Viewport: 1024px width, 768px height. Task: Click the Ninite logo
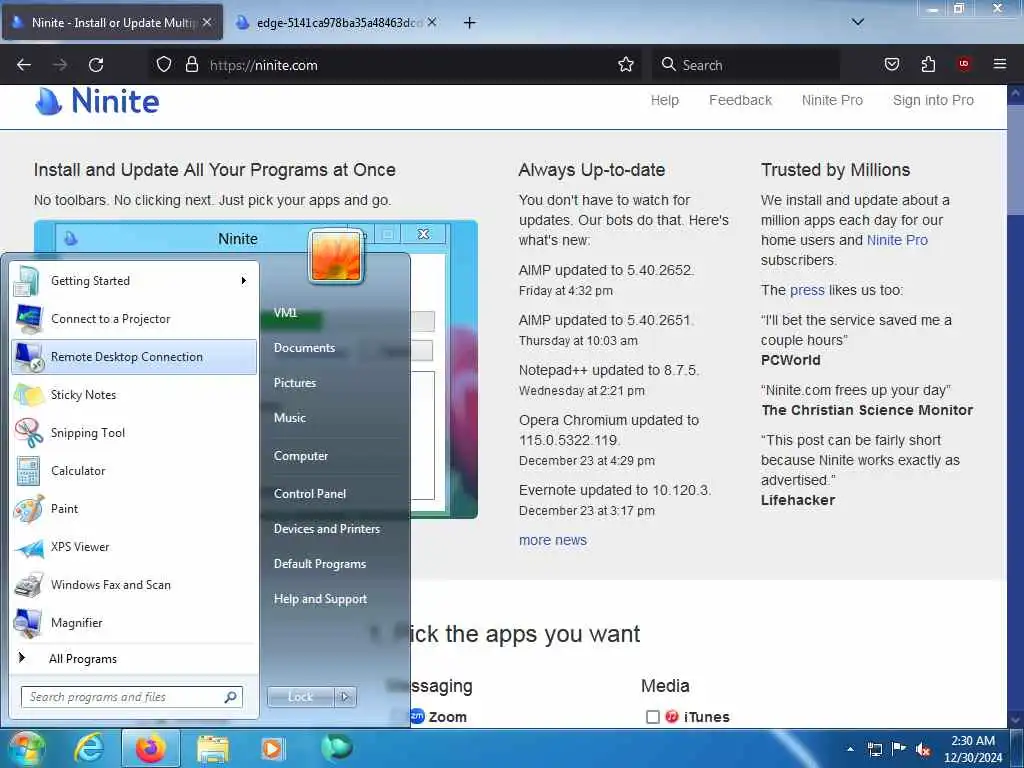point(97,101)
